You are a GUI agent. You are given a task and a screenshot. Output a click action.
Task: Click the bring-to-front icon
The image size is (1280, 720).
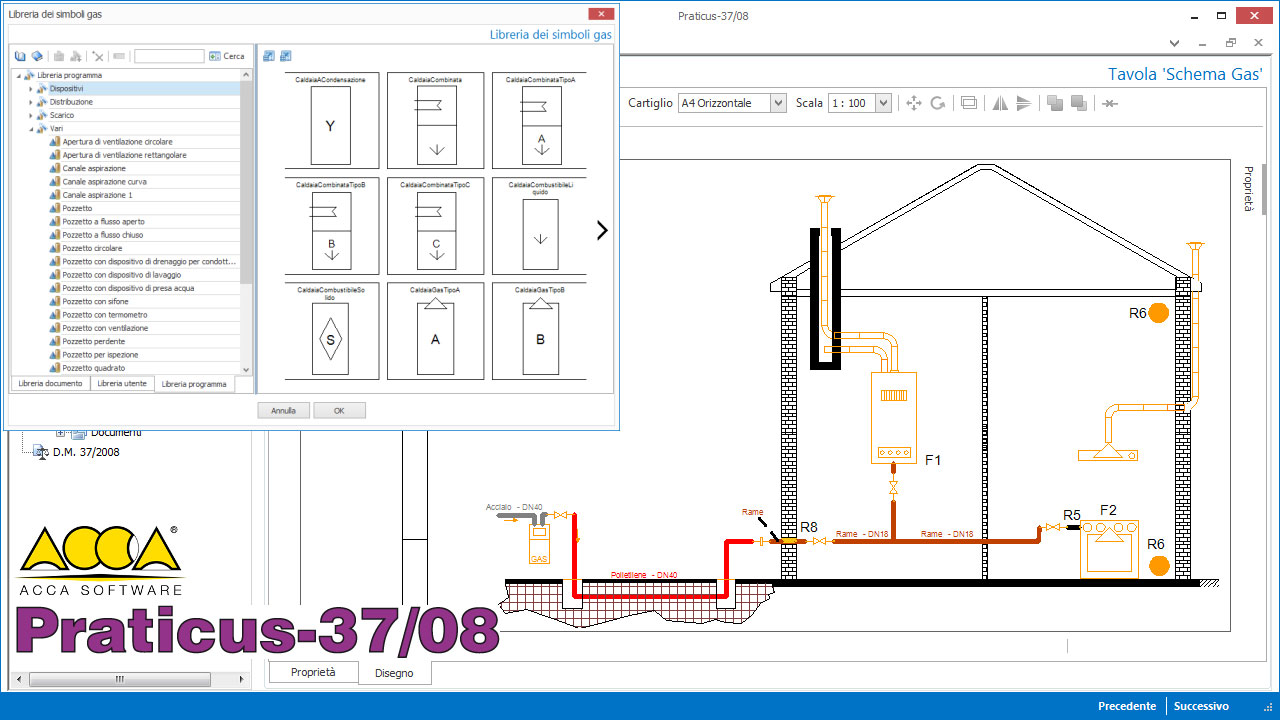point(1055,103)
